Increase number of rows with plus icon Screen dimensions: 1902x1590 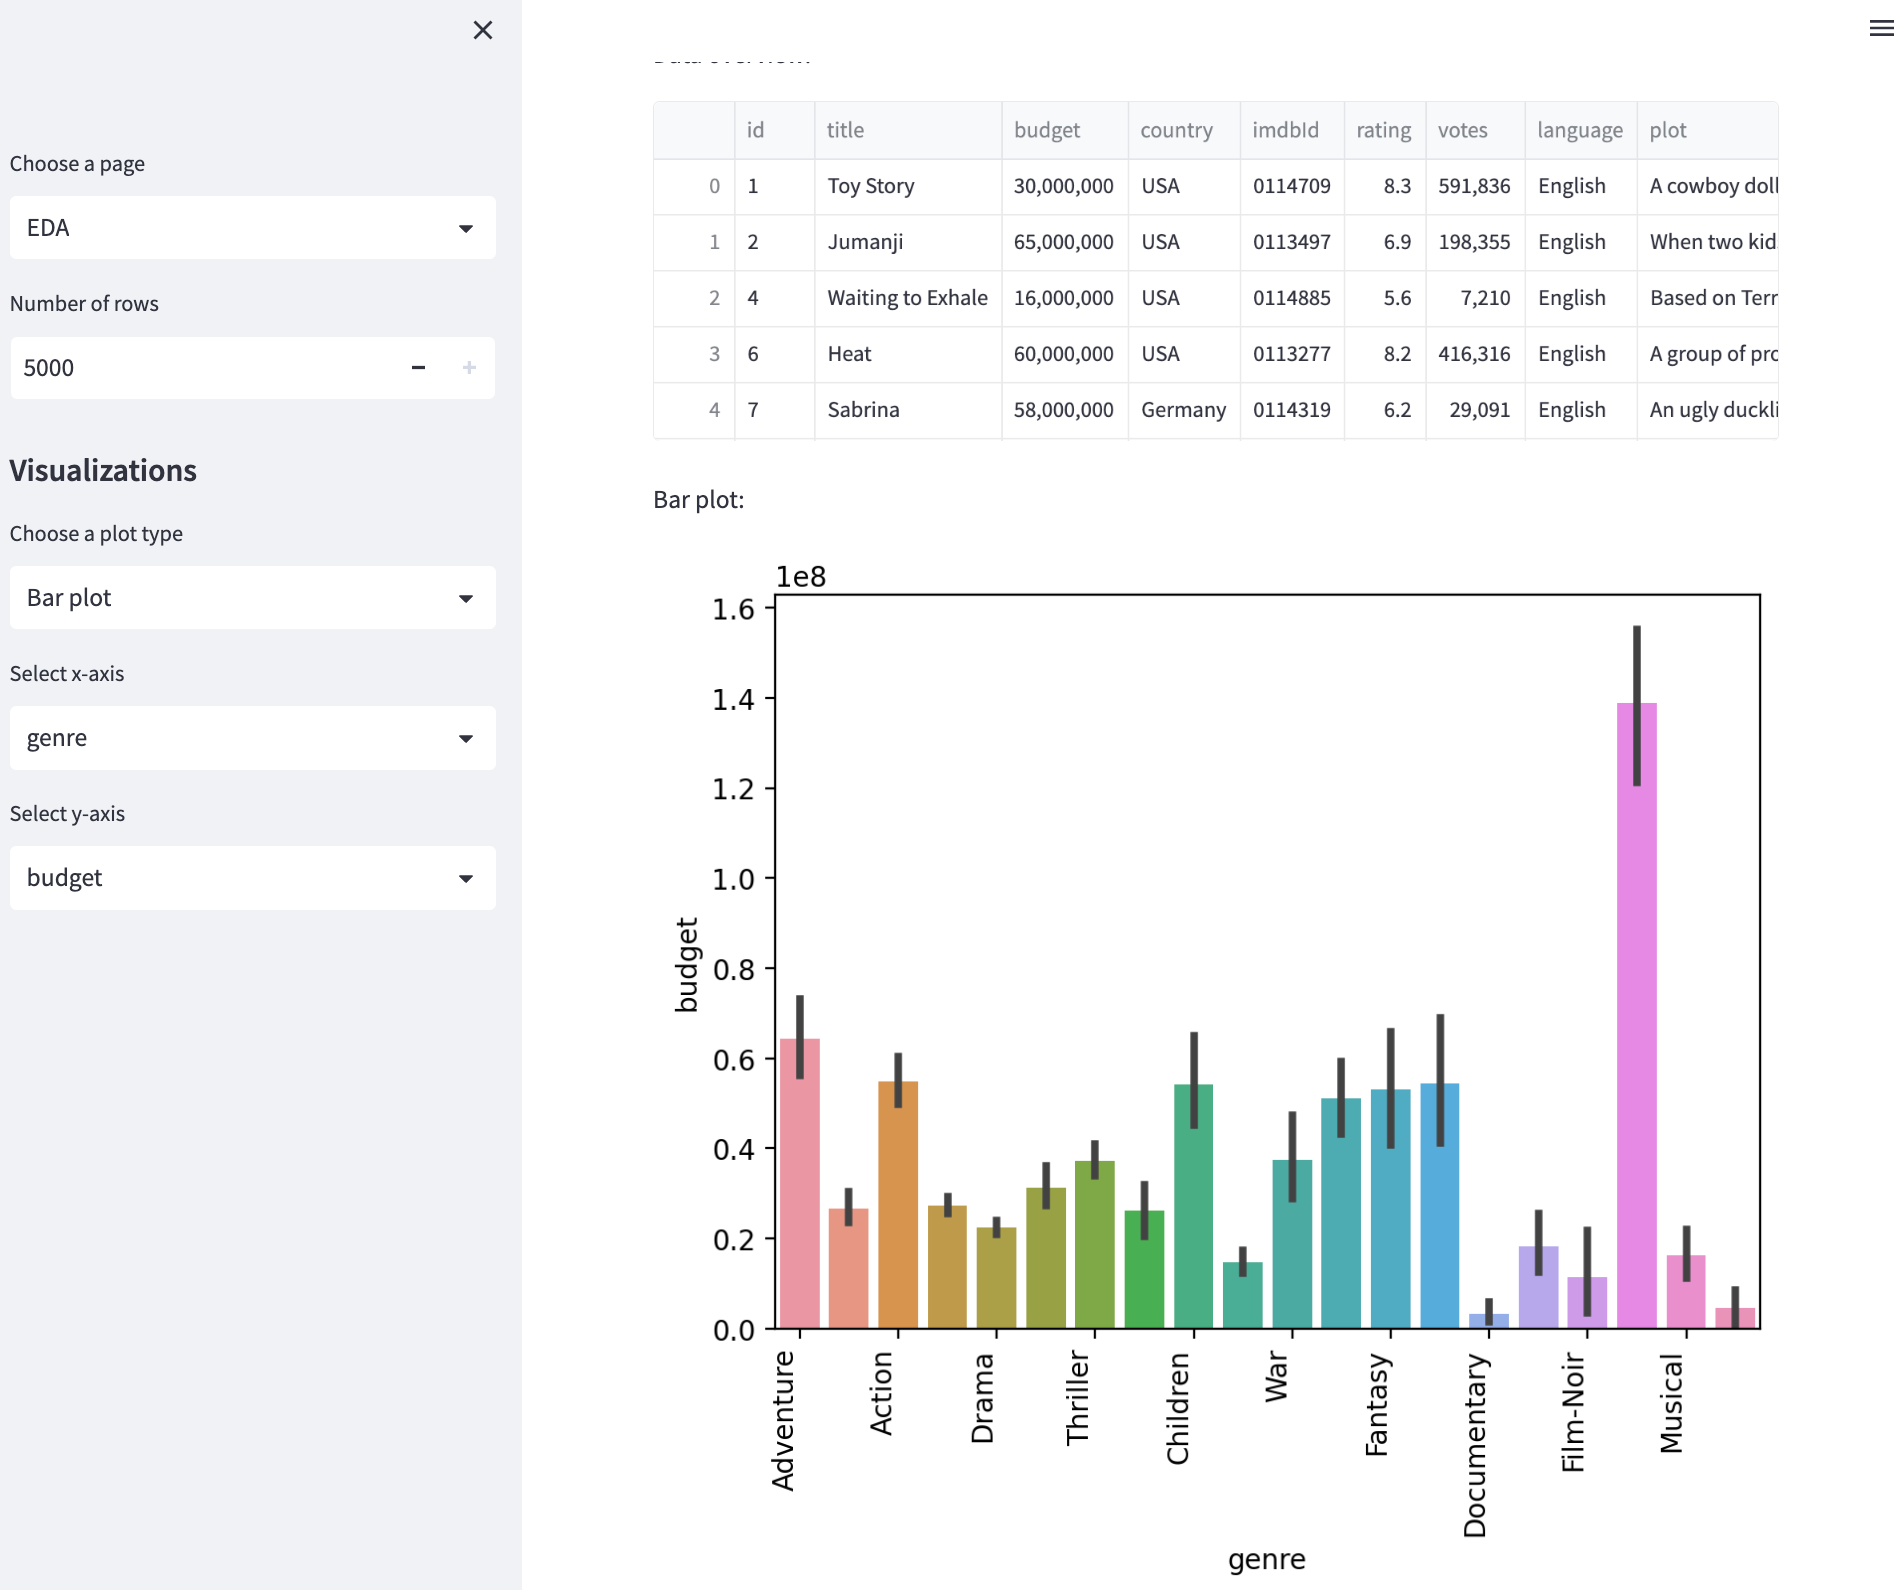(469, 368)
